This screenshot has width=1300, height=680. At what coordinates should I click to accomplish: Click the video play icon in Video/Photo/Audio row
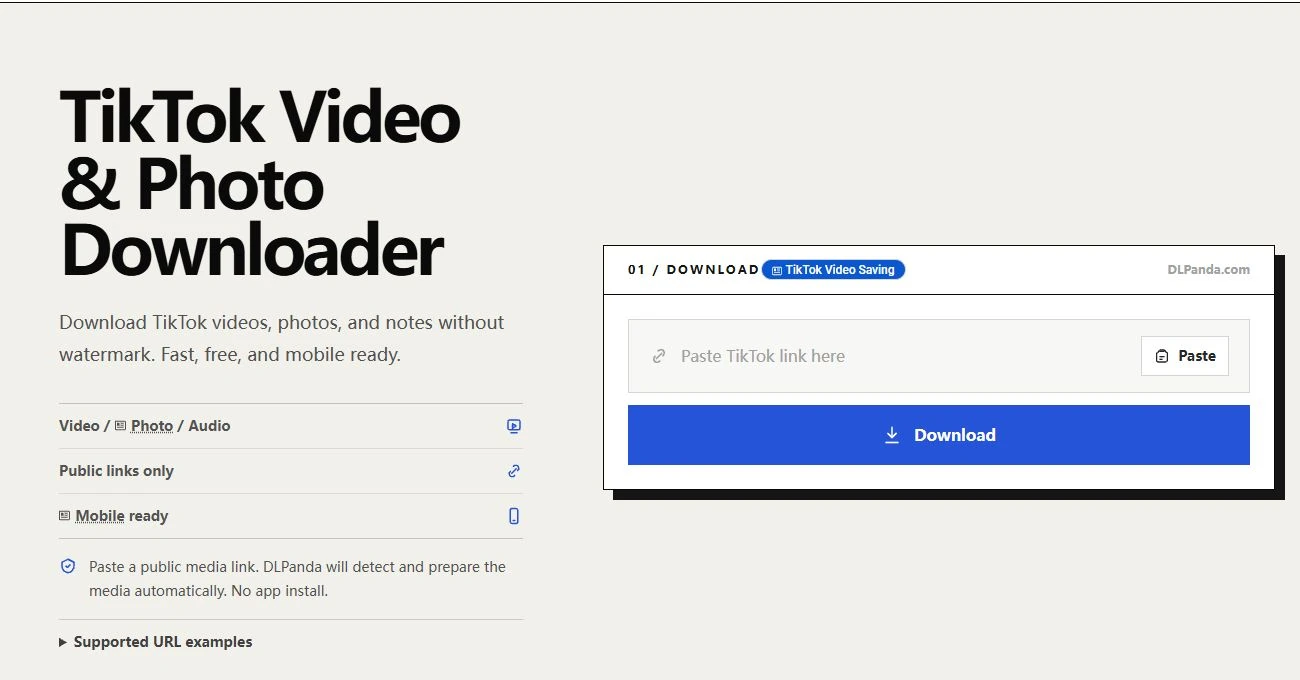tap(514, 426)
